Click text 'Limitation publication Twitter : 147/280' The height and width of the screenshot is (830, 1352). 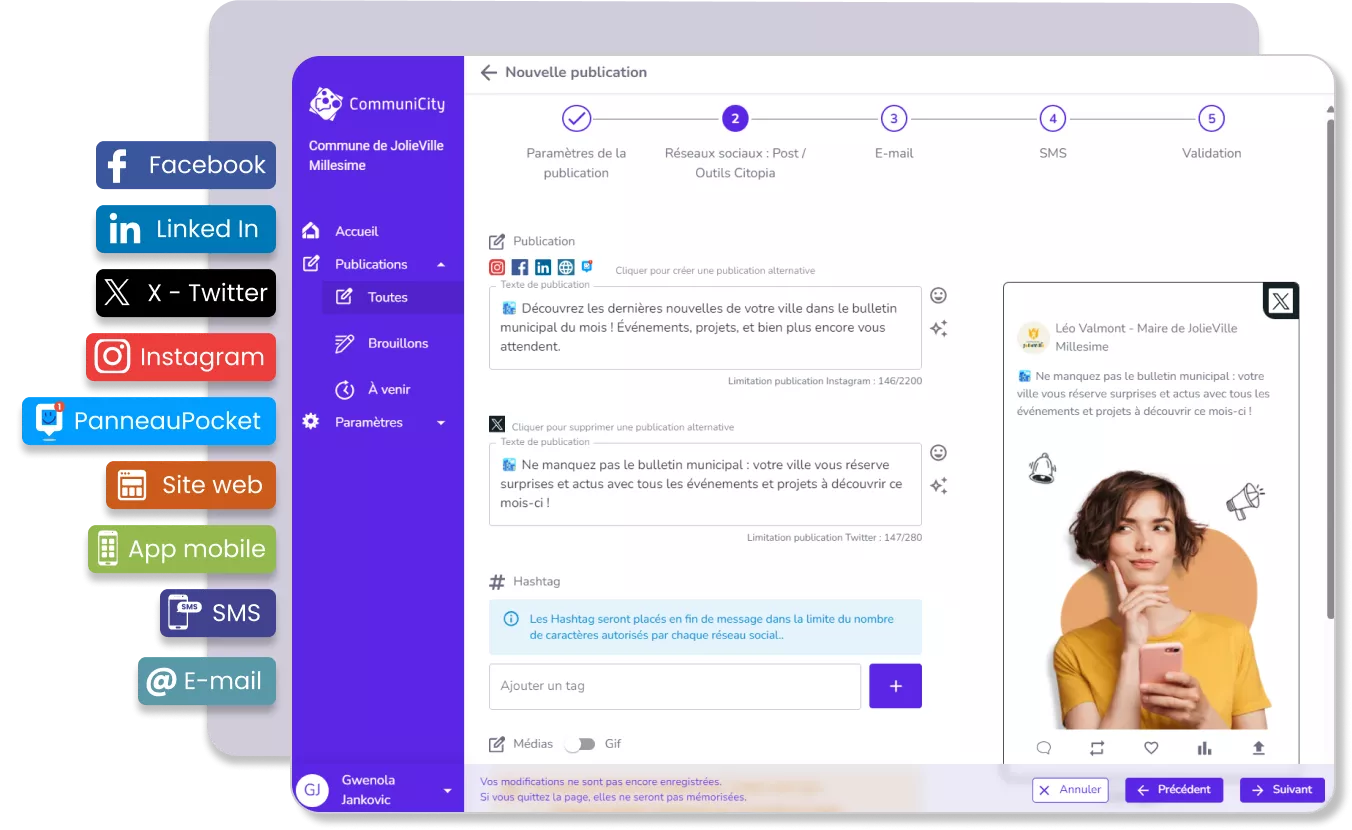coord(834,538)
